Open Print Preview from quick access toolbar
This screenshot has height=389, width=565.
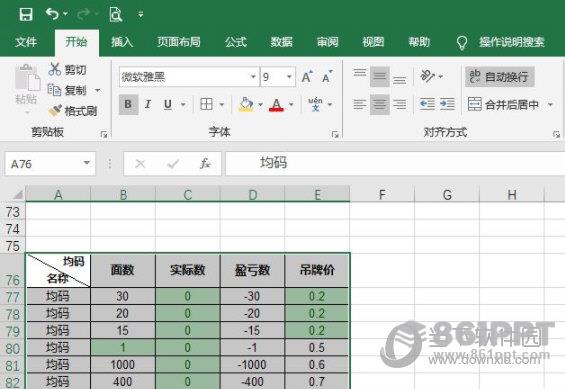[x=115, y=15]
